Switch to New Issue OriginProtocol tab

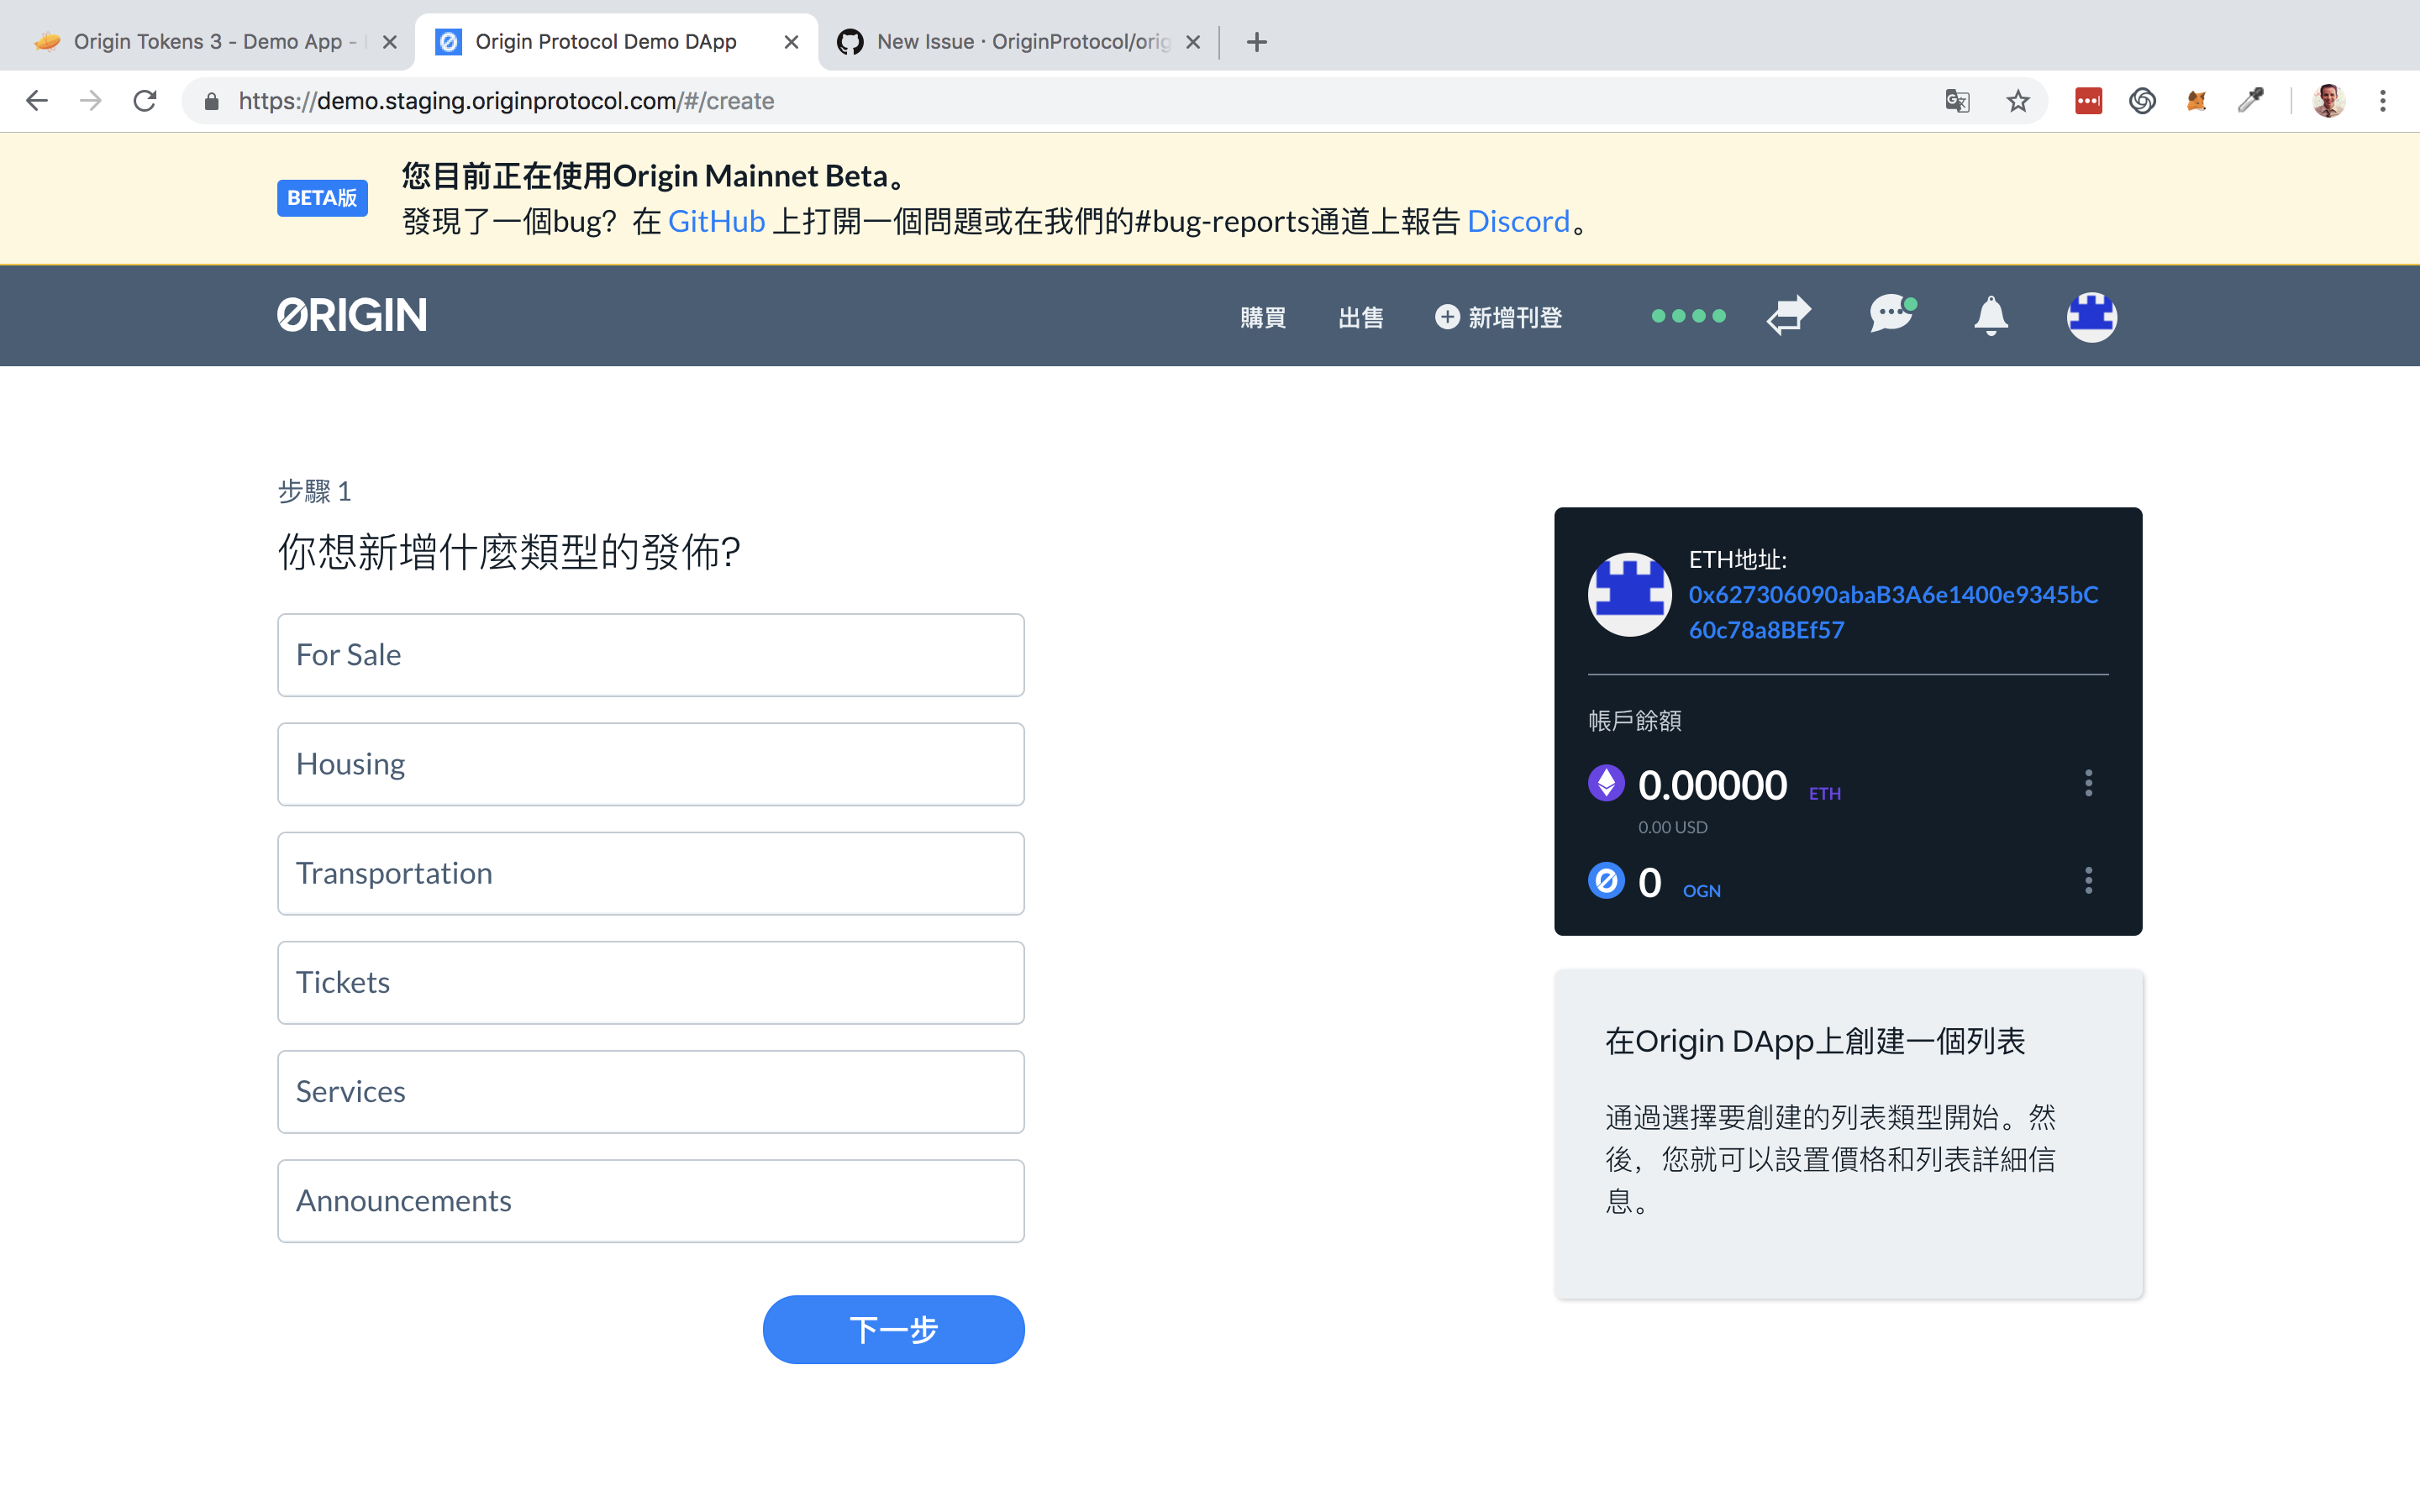pyautogui.click(x=1017, y=42)
